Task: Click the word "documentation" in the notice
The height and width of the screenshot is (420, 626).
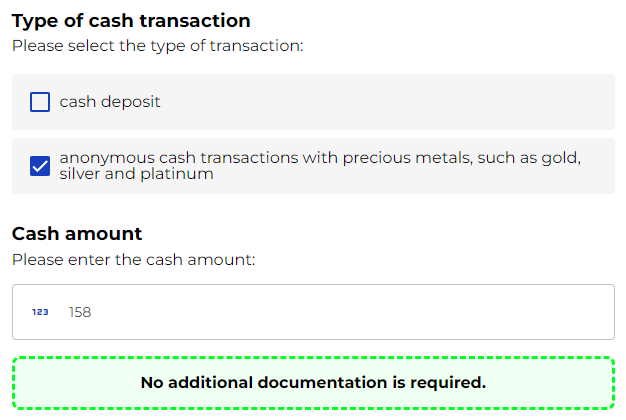Action: (323, 383)
